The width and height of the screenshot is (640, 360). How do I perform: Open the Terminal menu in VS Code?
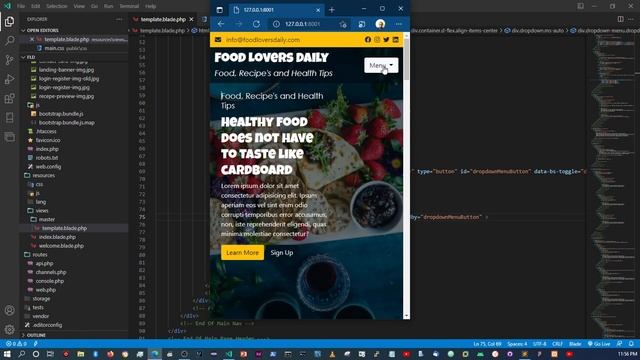129,6
